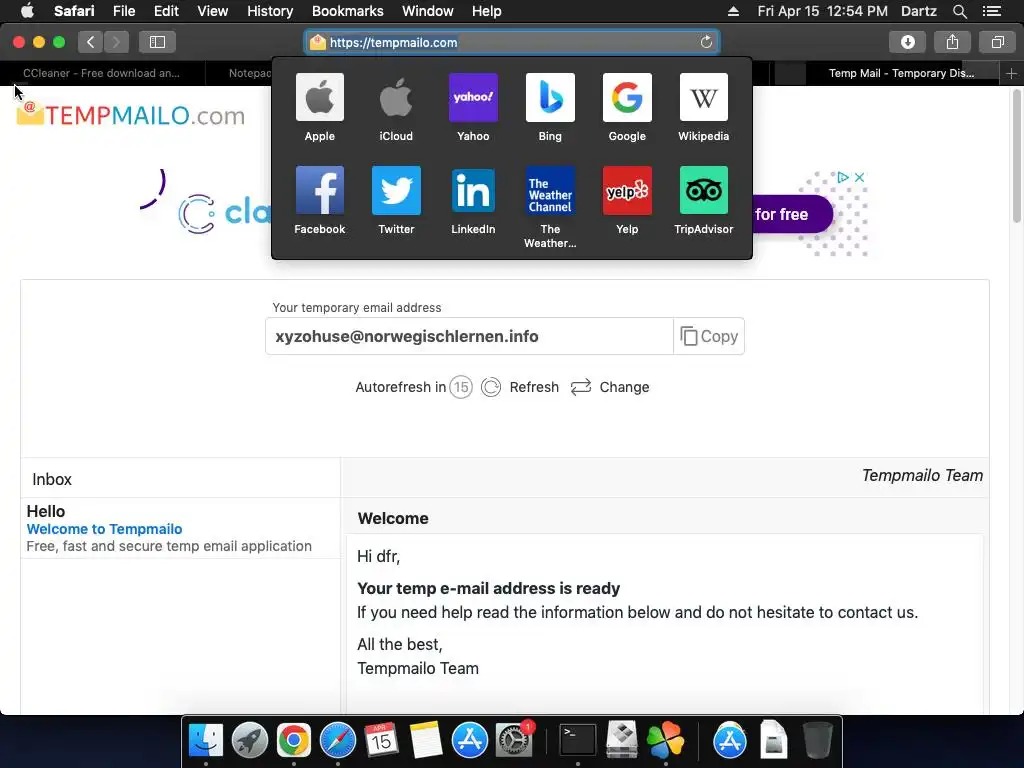Open the Google favorite site
Image resolution: width=1024 pixels, height=768 pixels.
point(627,108)
